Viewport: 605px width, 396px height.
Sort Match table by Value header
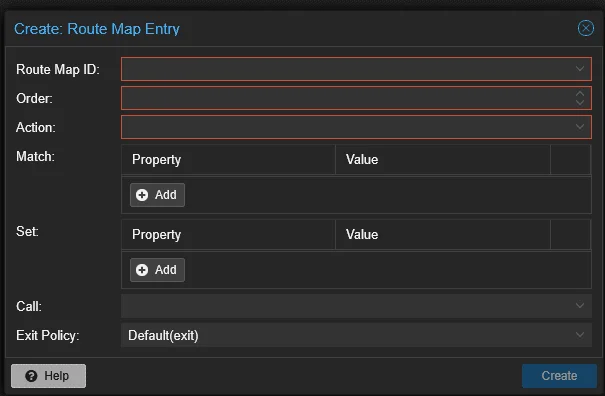pyautogui.click(x=443, y=159)
